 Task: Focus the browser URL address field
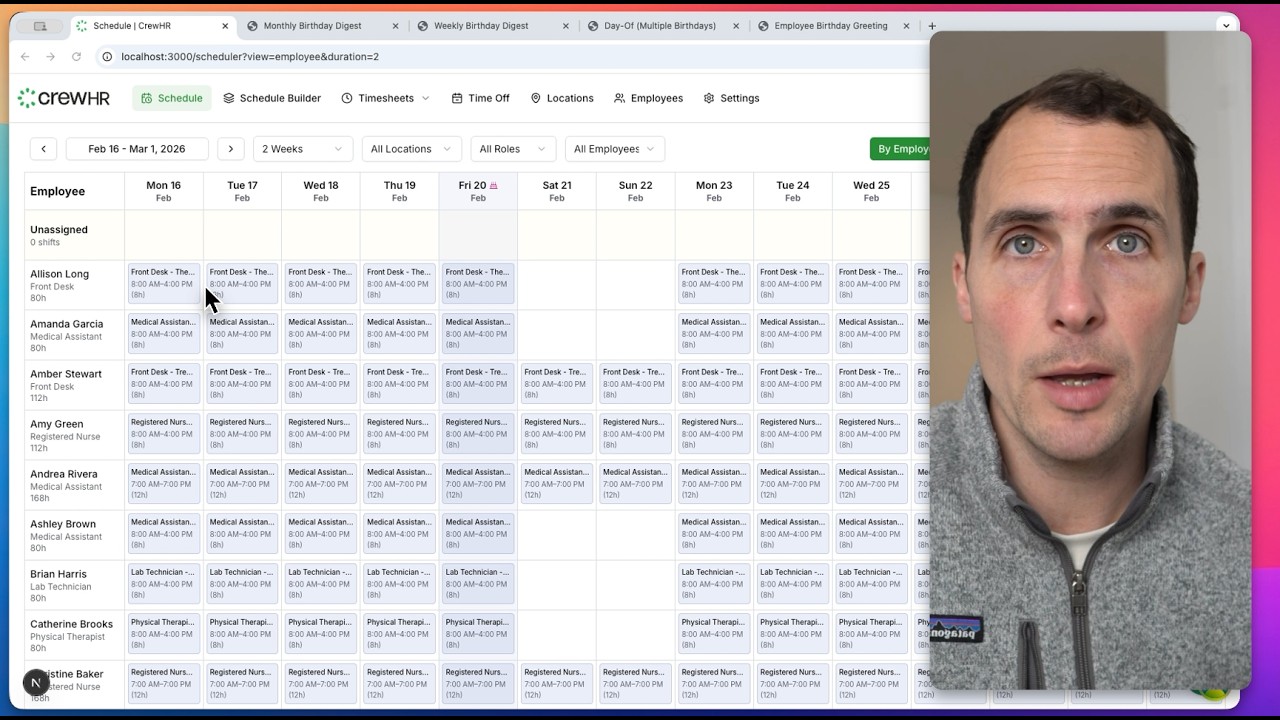coord(520,57)
